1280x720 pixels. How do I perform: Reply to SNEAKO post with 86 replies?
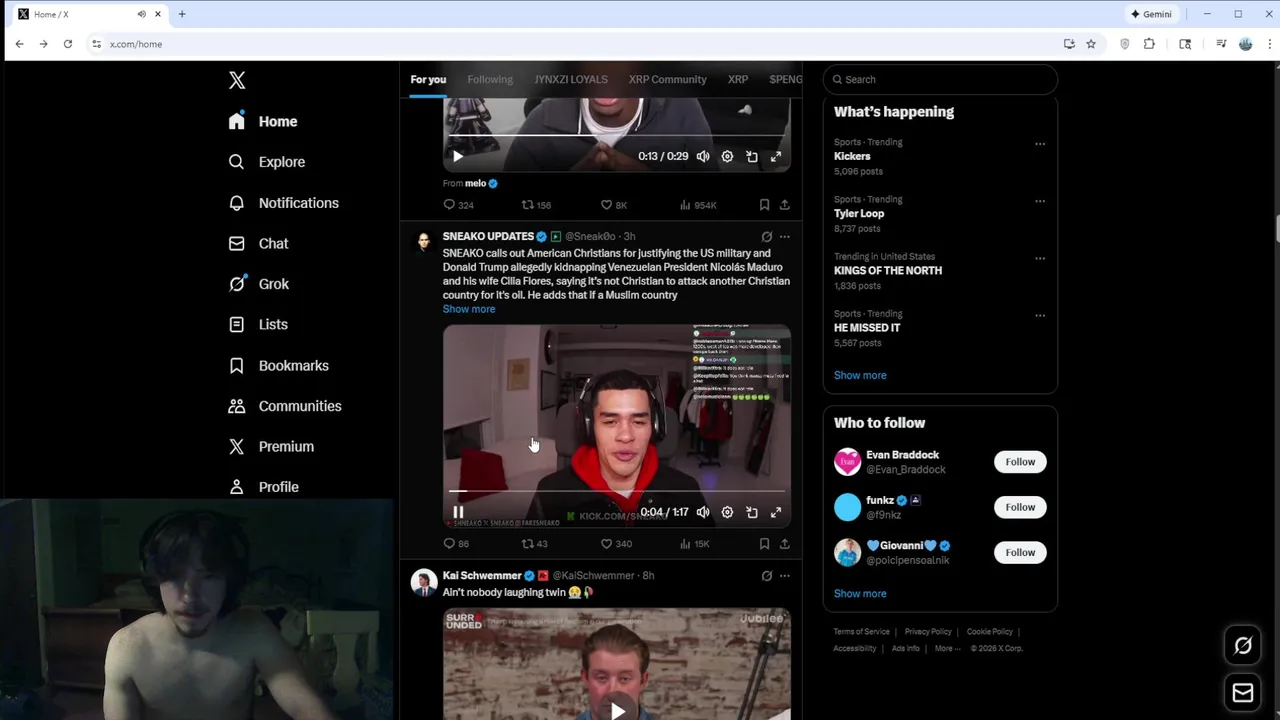coord(456,544)
